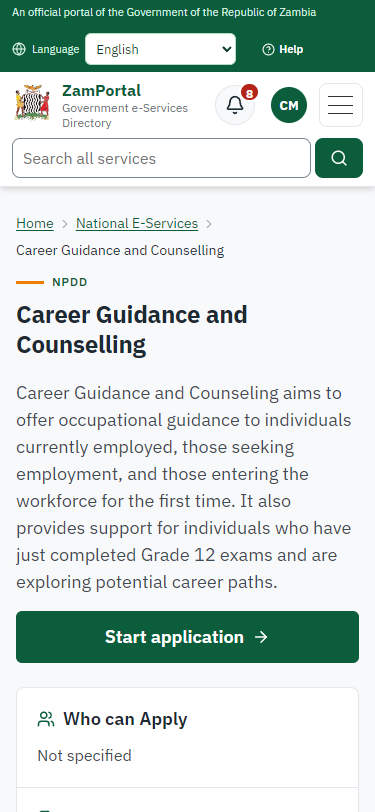Open the CM user profile avatar
This screenshot has height=812, width=375.
pyautogui.click(x=289, y=105)
